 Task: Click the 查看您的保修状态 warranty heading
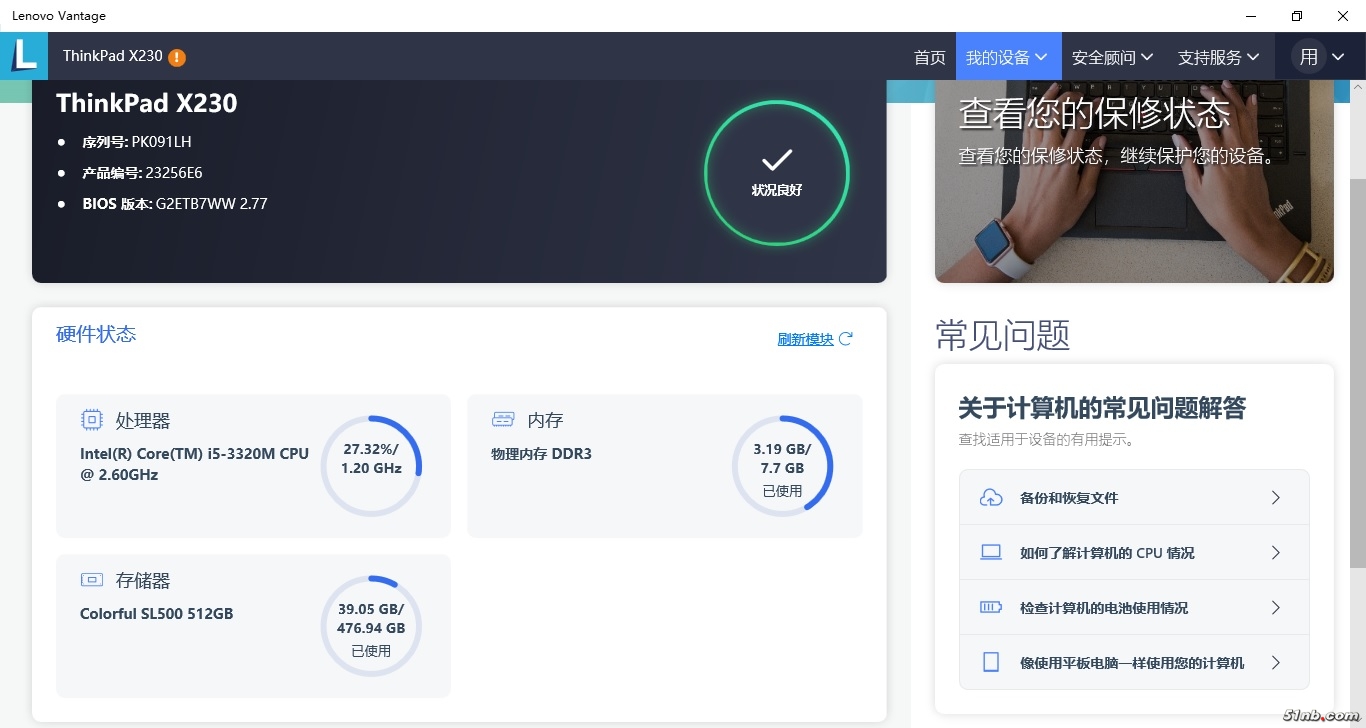point(1094,113)
